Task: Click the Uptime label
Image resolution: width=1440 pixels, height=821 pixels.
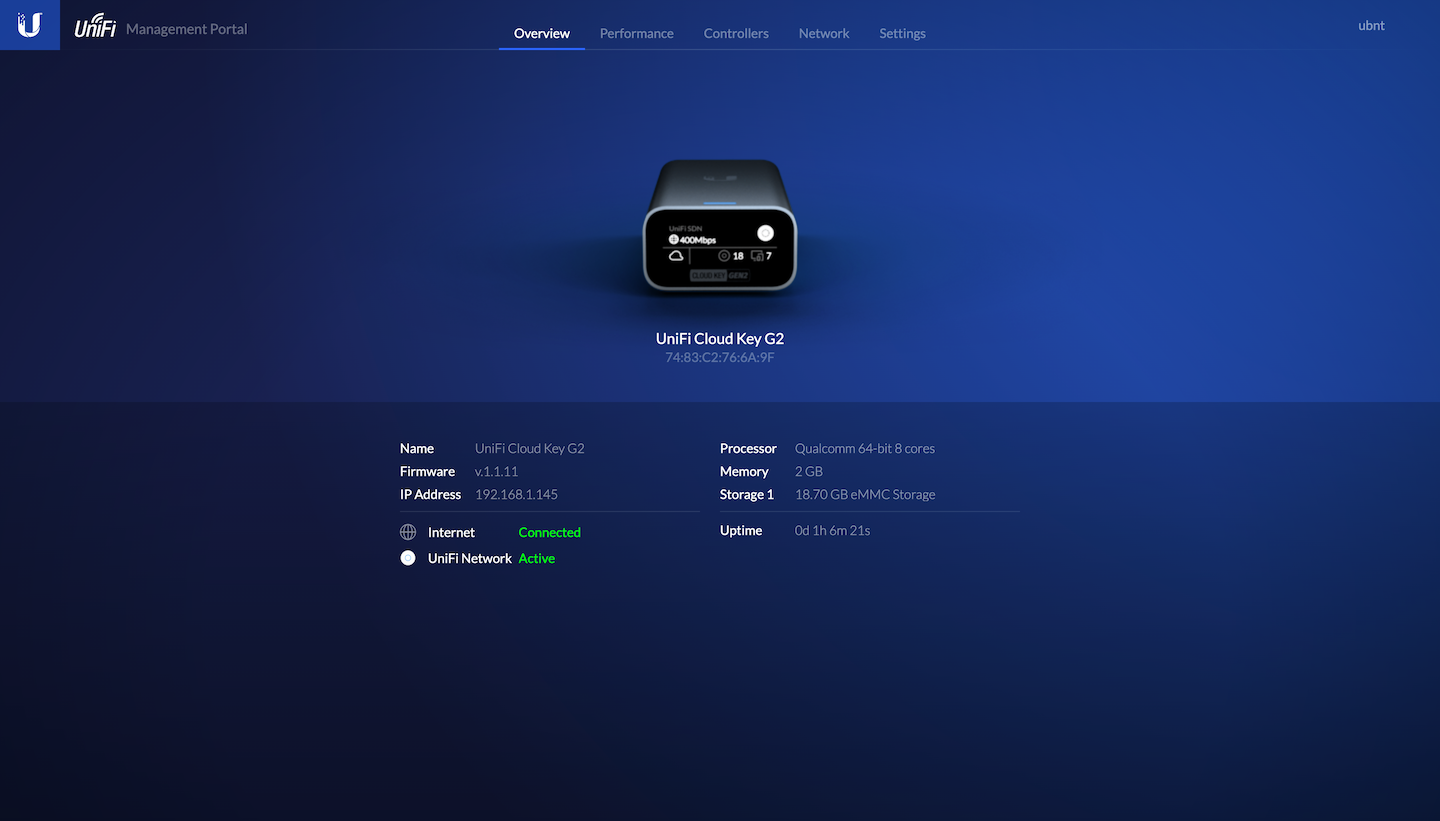Action: pos(741,530)
